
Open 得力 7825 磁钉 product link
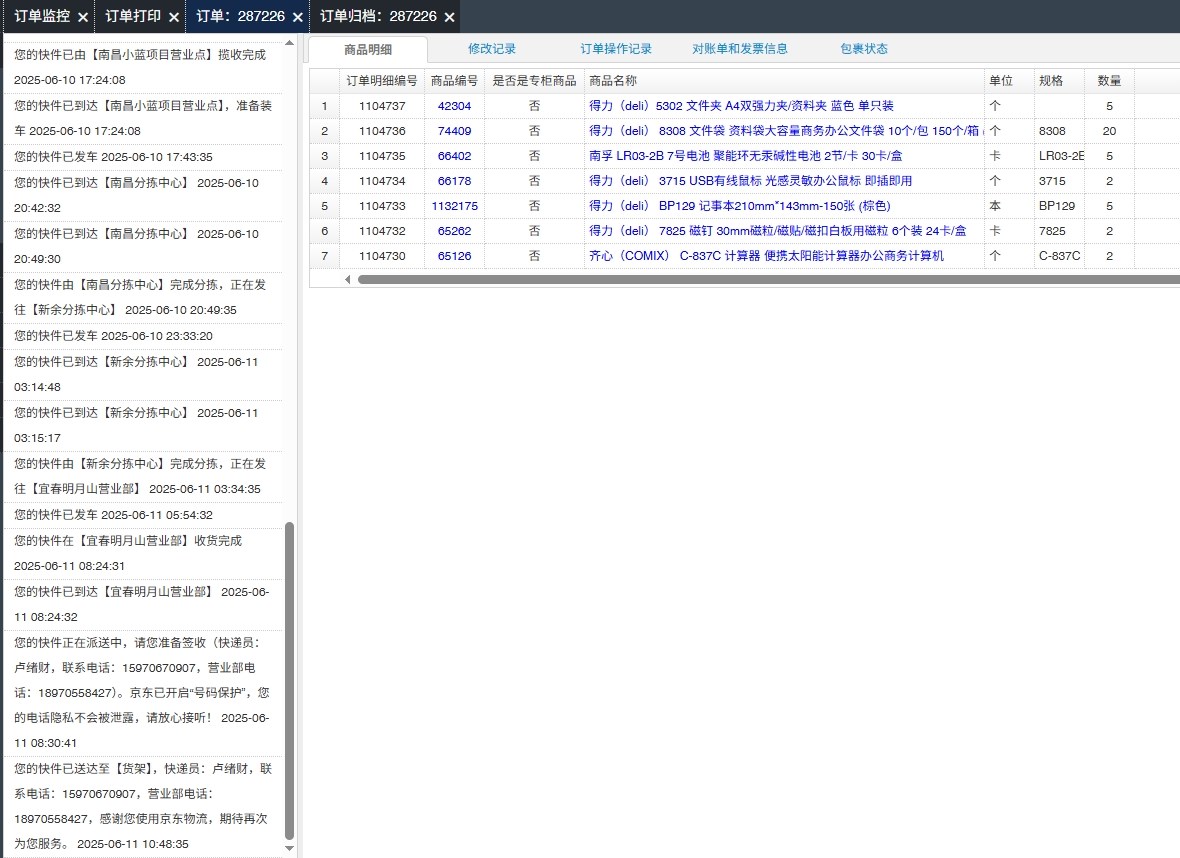tap(777, 231)
